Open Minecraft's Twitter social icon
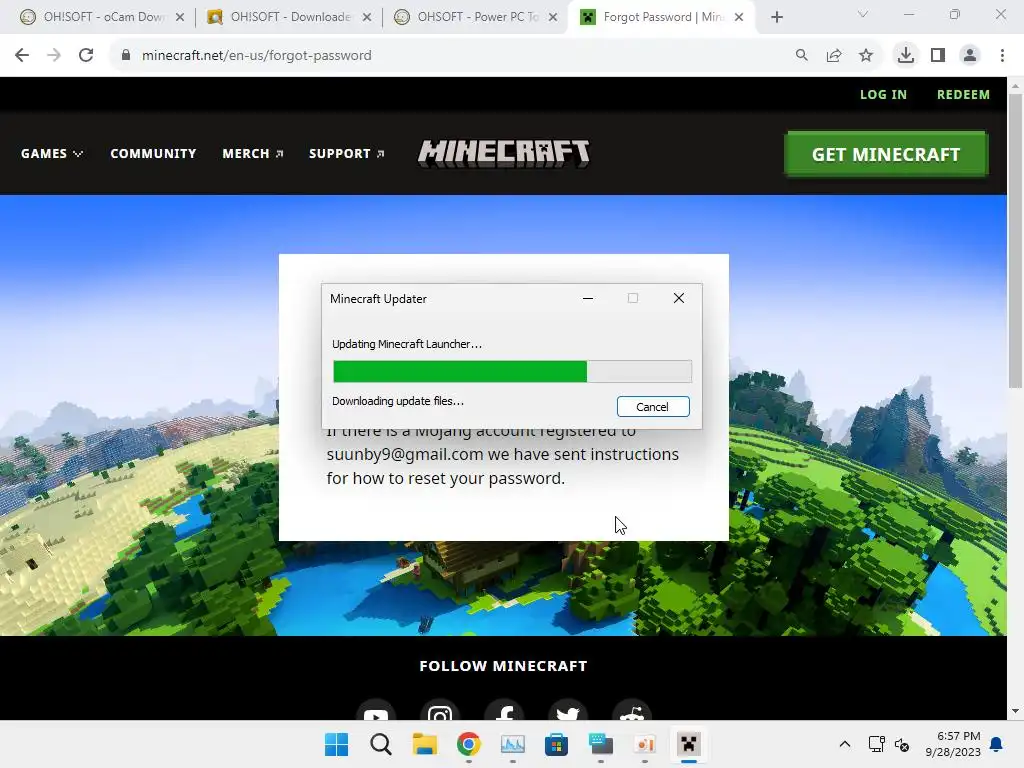This screenshot has height=768, width=1024. click(x=568, y=712)
